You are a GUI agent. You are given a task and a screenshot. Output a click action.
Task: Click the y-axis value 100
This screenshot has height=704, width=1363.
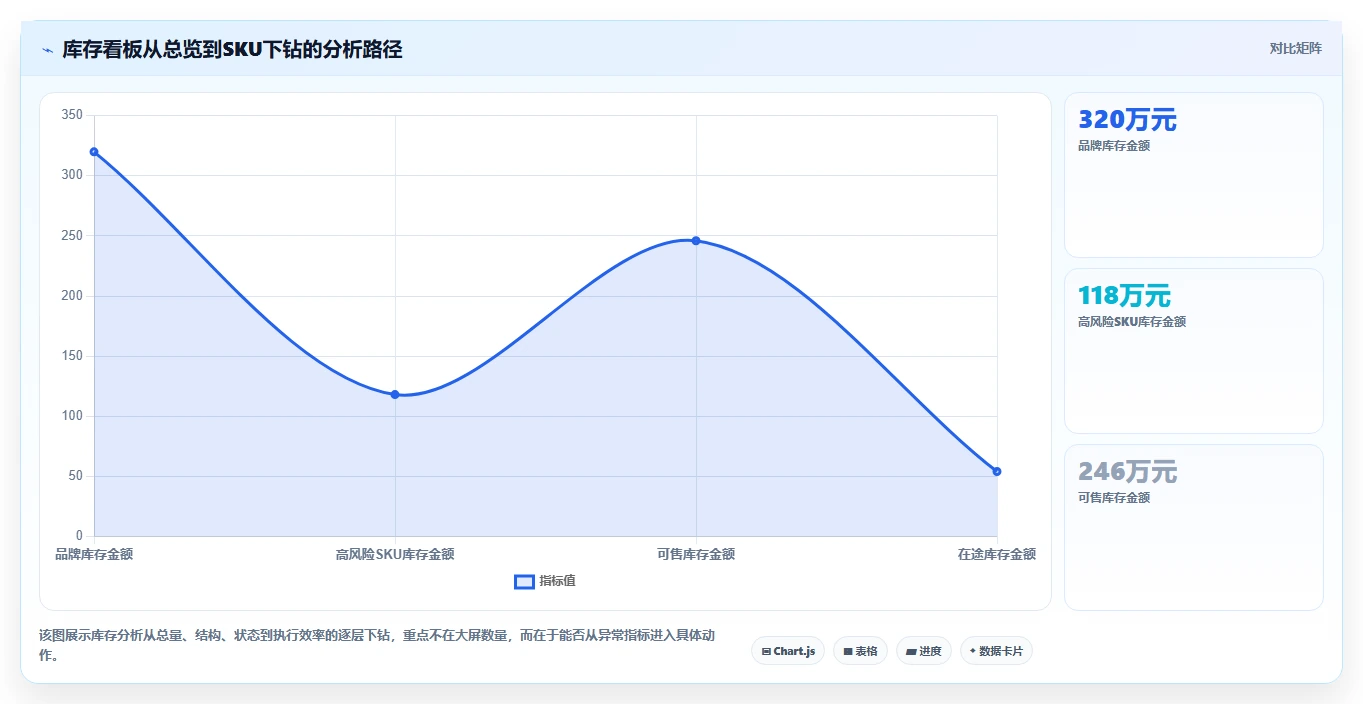72,416
